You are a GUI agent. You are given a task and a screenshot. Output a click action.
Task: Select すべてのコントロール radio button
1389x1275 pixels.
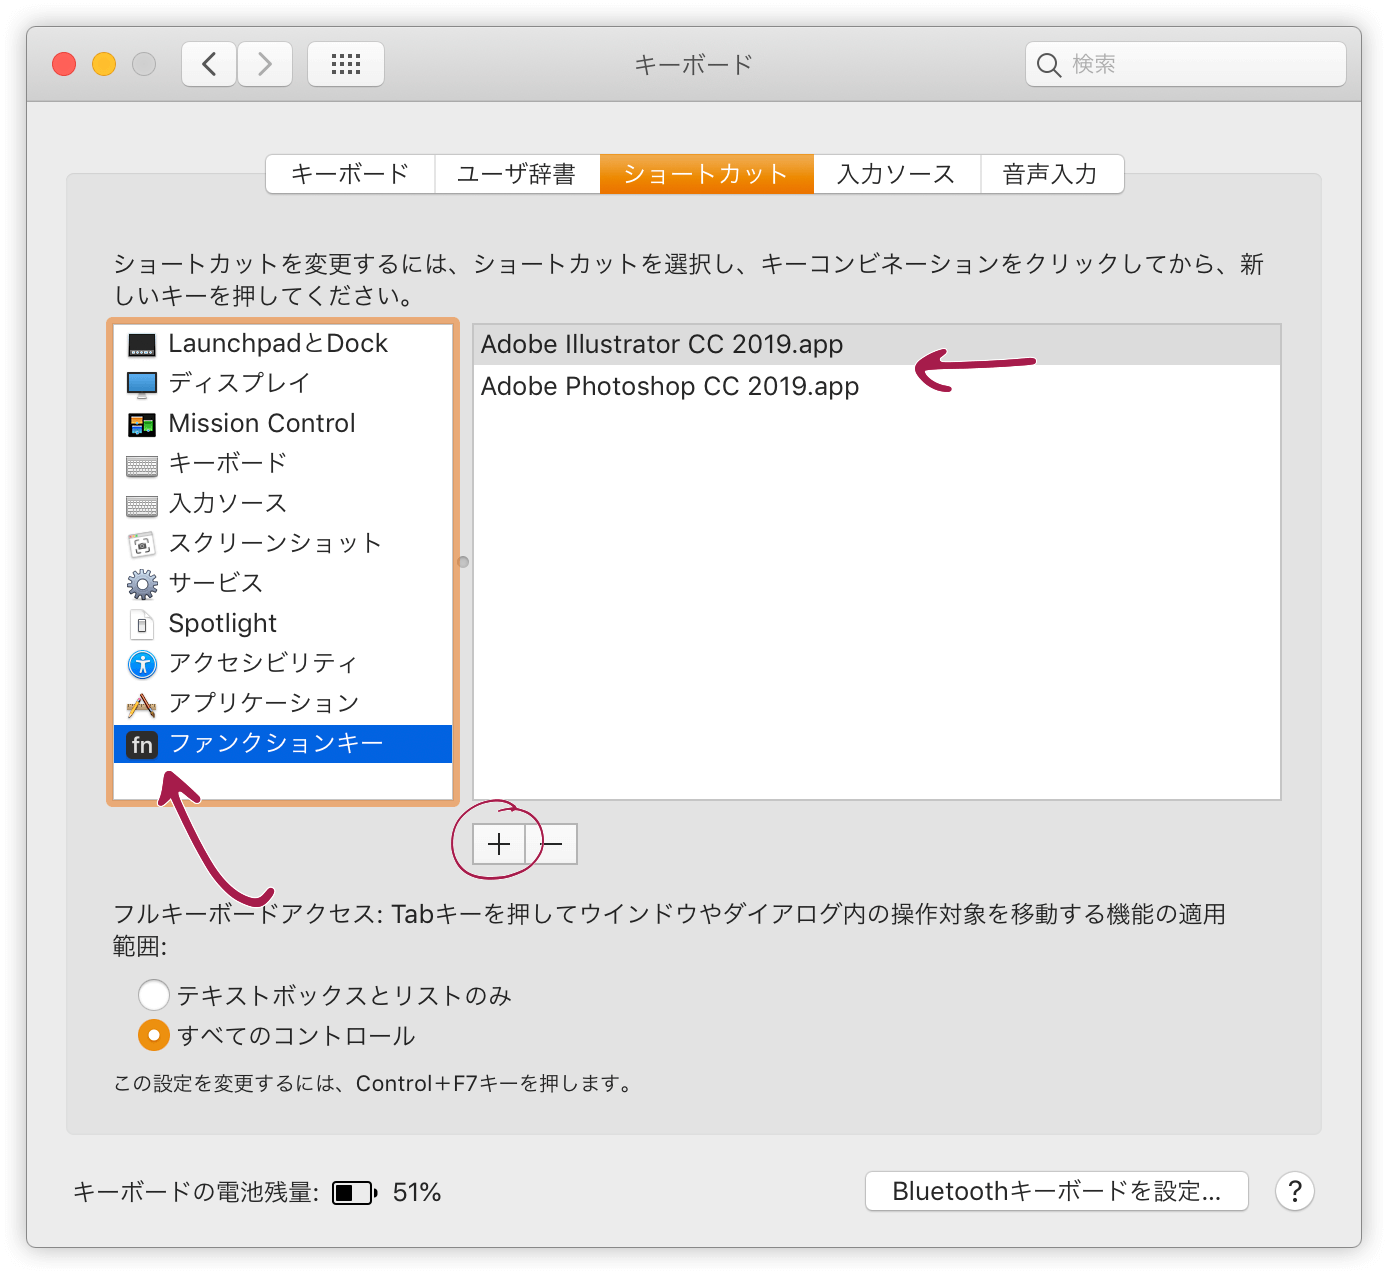[153, 1035]
